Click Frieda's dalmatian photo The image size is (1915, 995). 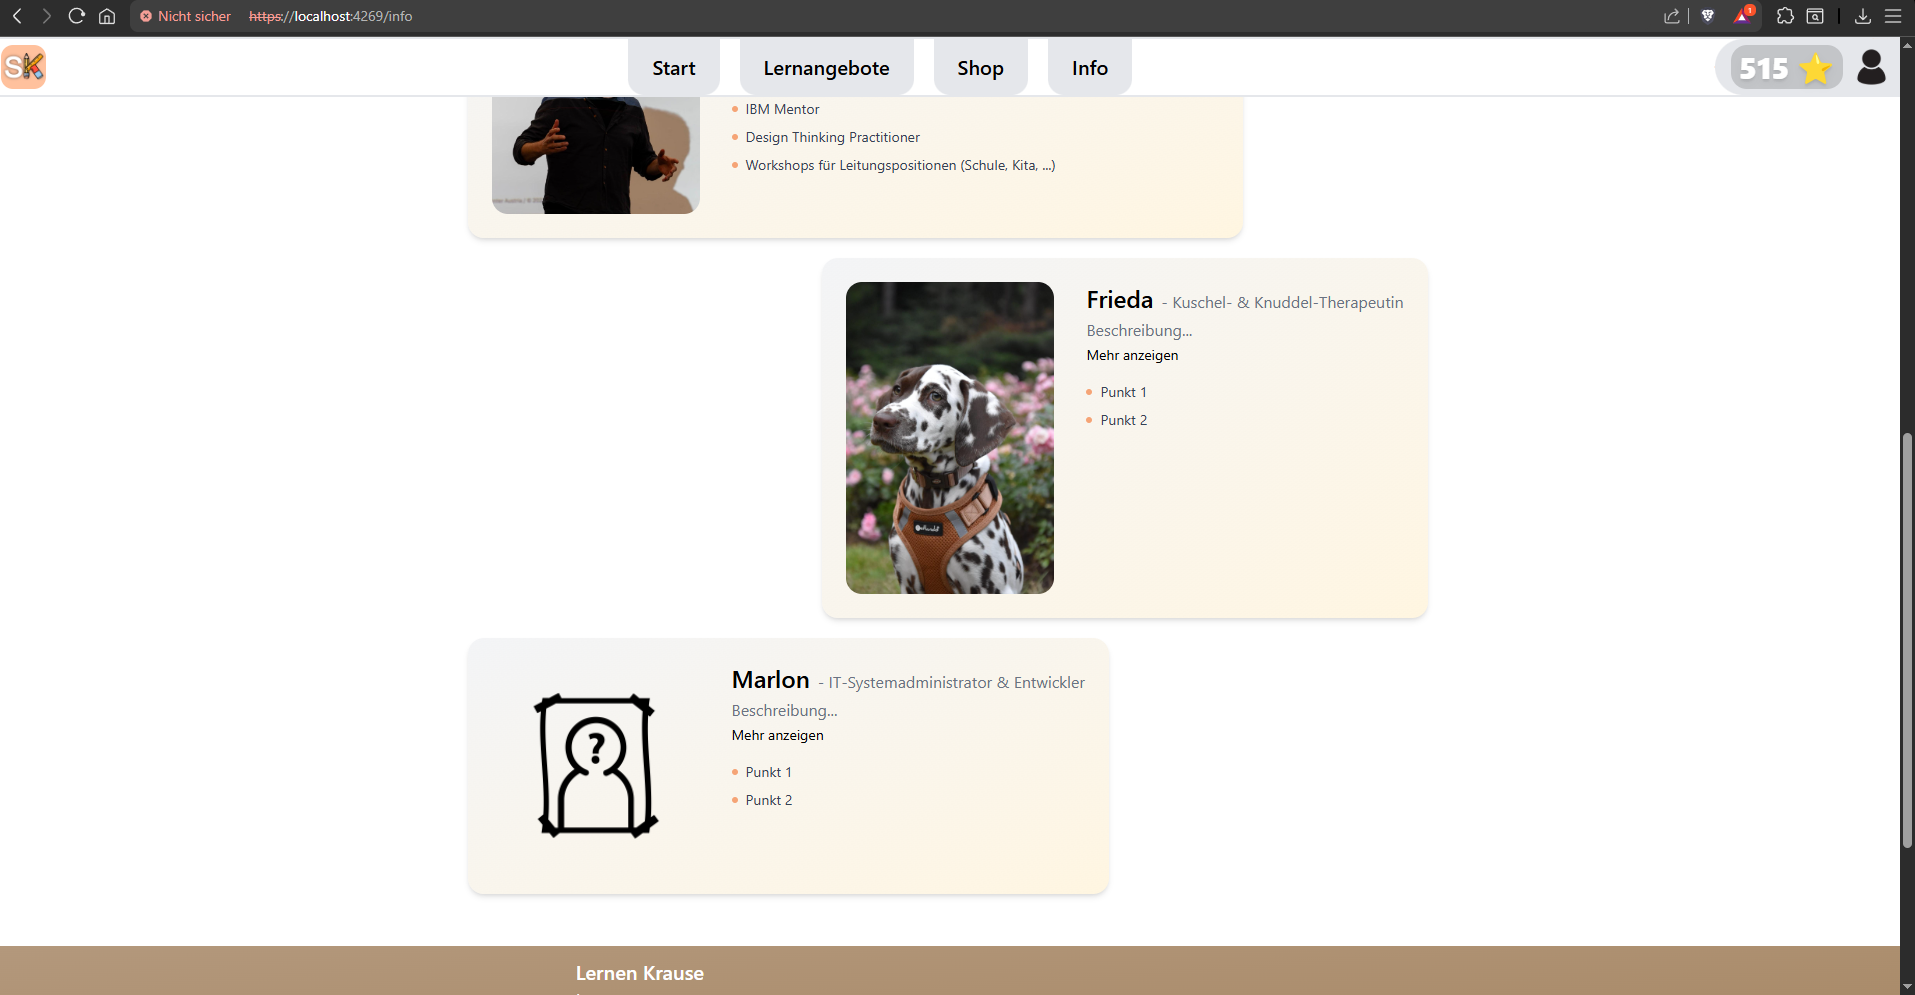coord(949,438)
